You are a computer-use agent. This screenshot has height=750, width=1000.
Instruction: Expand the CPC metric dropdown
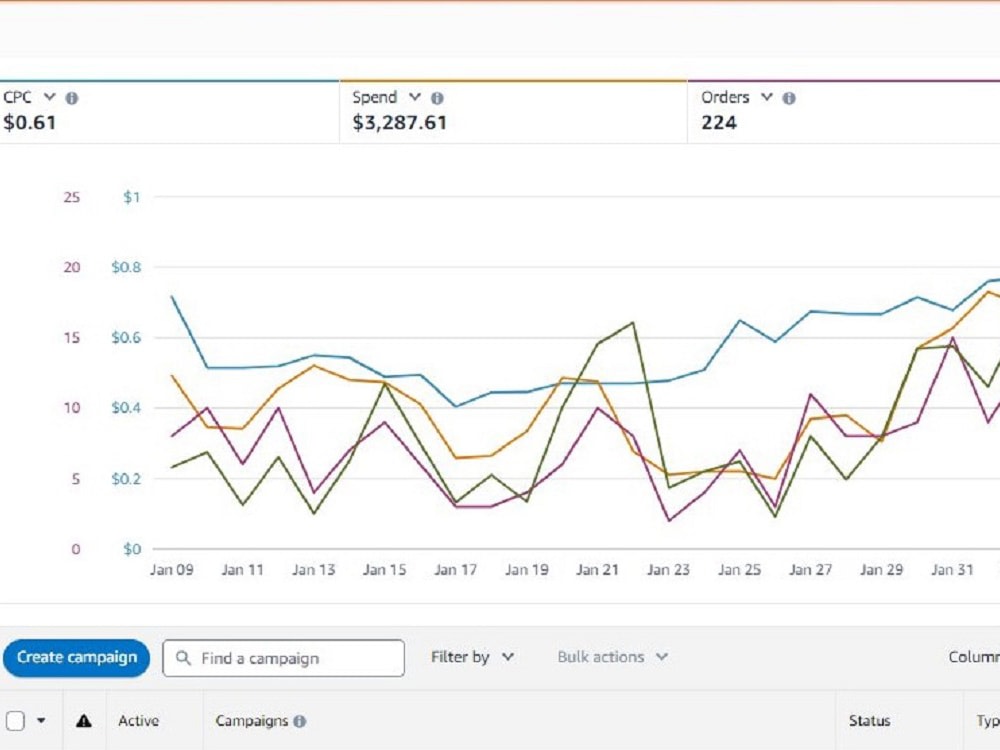point(49,97)
